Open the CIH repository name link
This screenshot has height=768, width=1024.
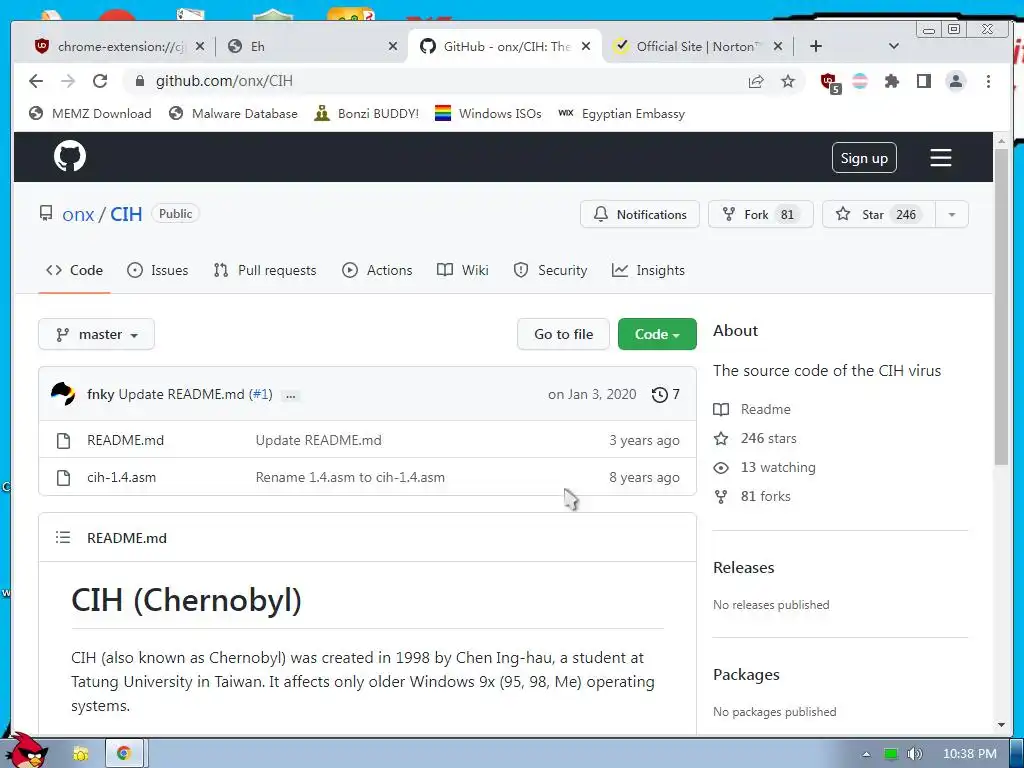[126, 214]
